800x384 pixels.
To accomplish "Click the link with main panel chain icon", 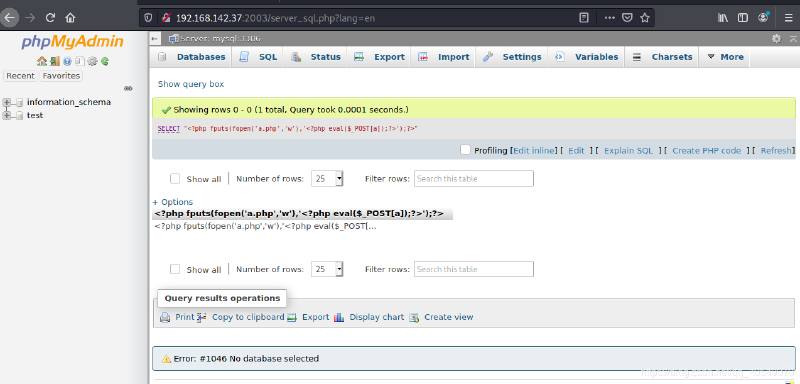I will (x=128, y=88).
